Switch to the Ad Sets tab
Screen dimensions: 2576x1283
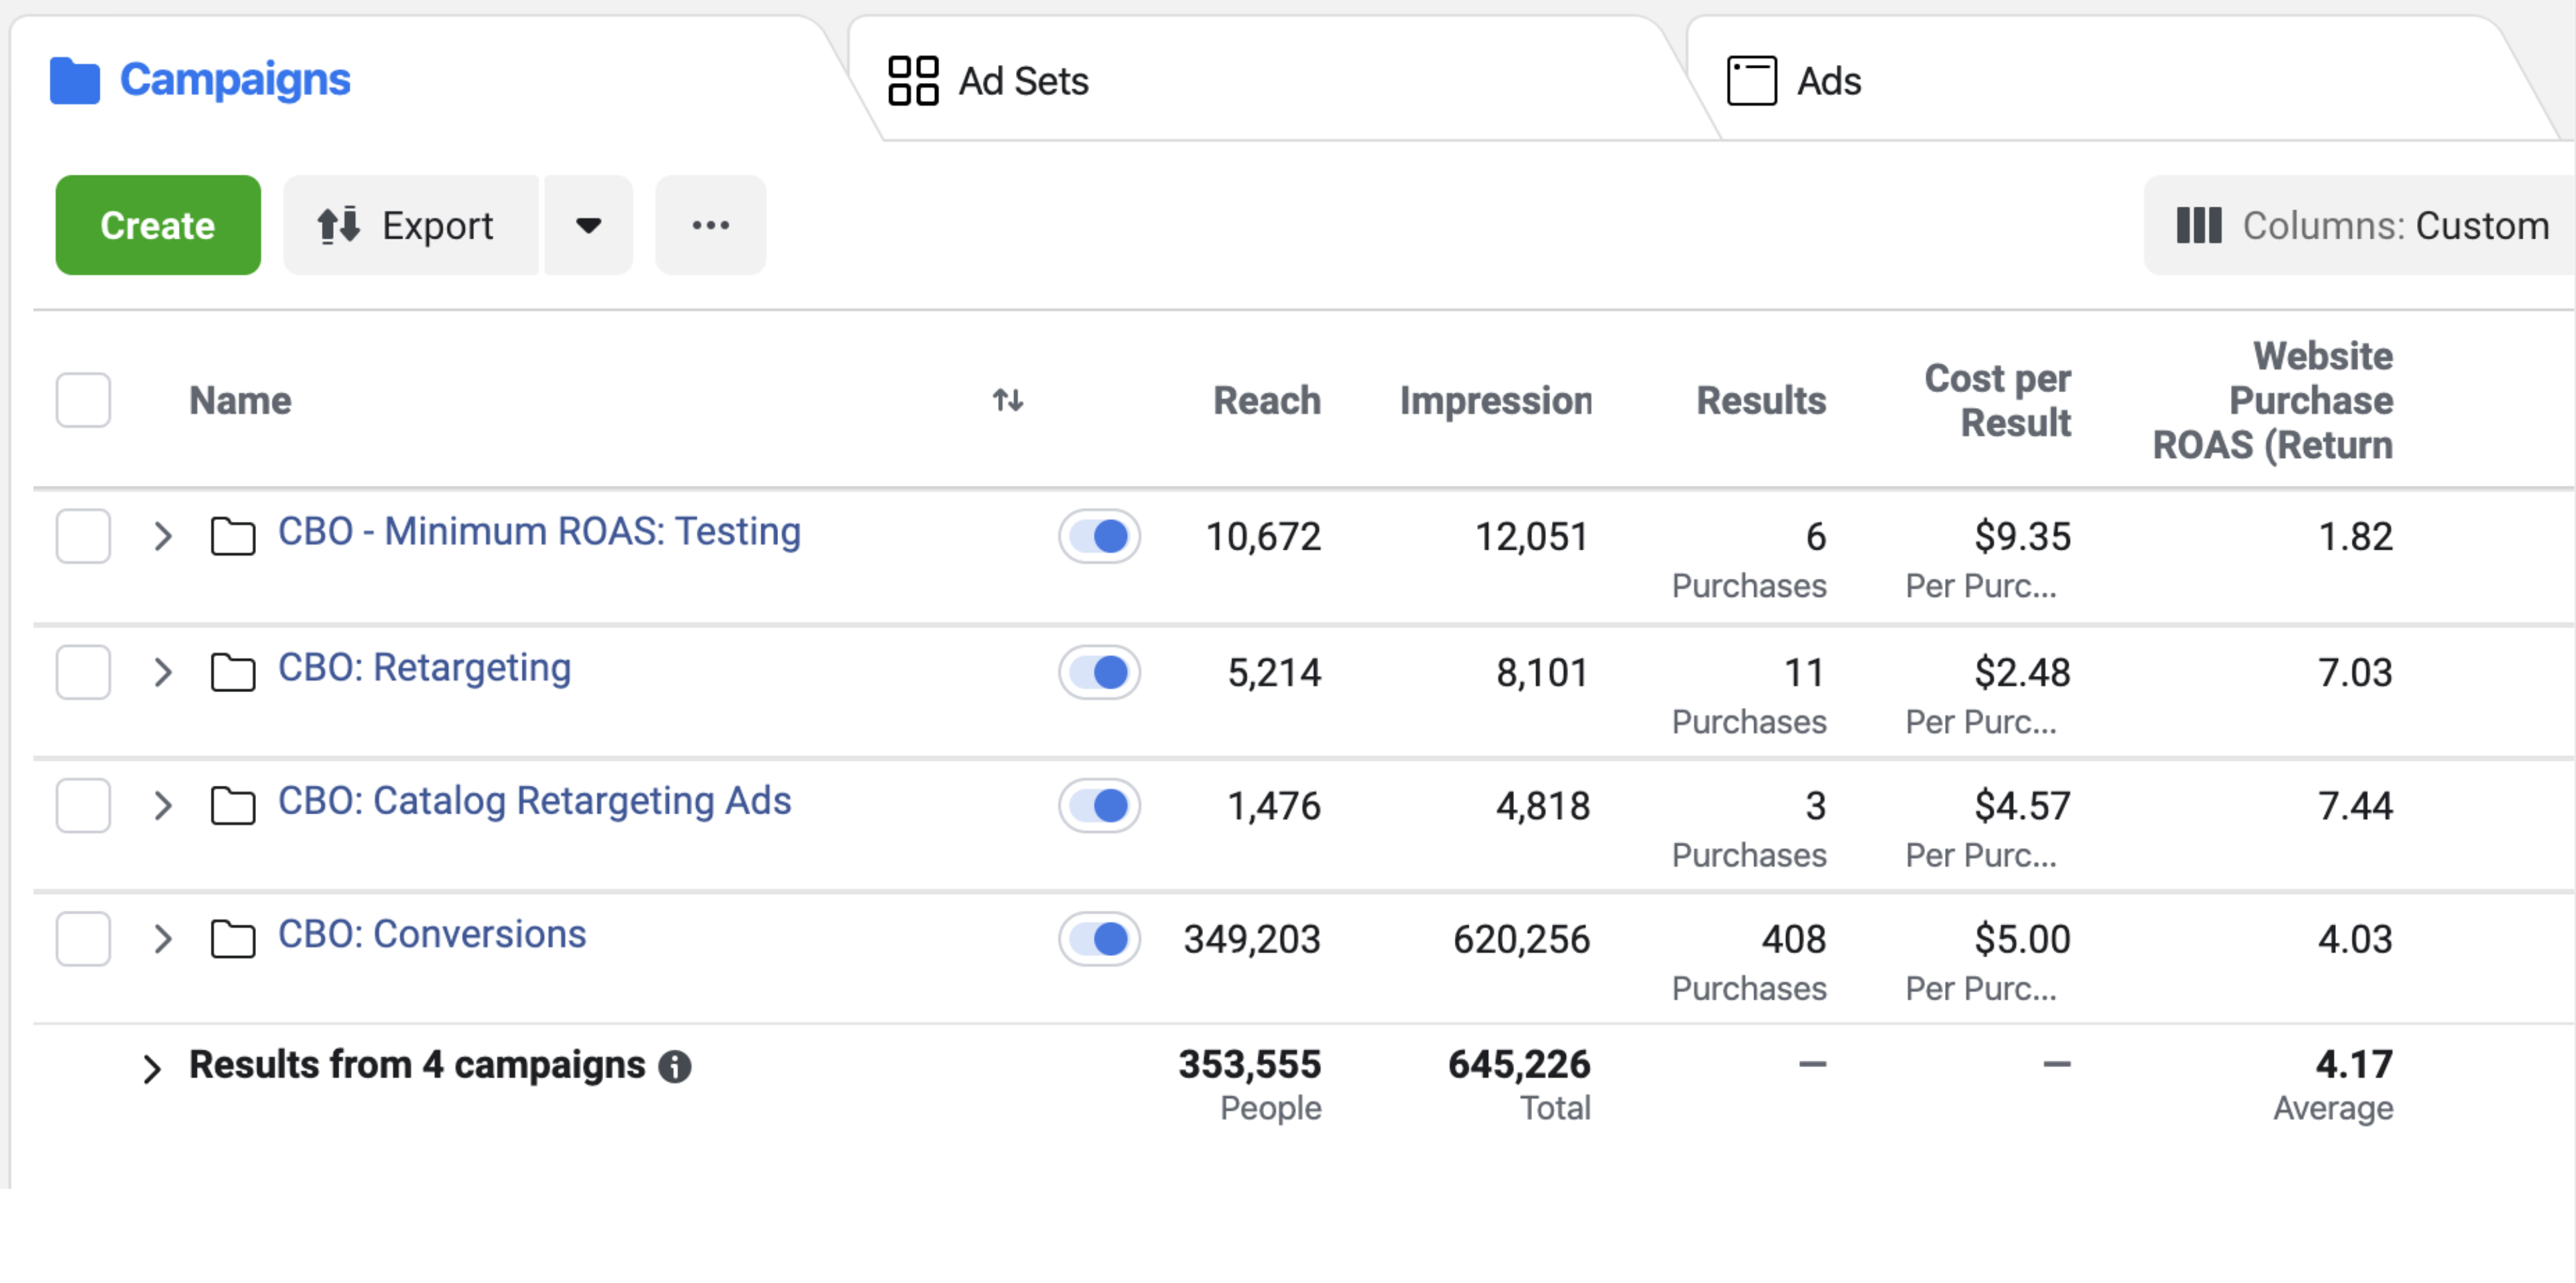1024,80
